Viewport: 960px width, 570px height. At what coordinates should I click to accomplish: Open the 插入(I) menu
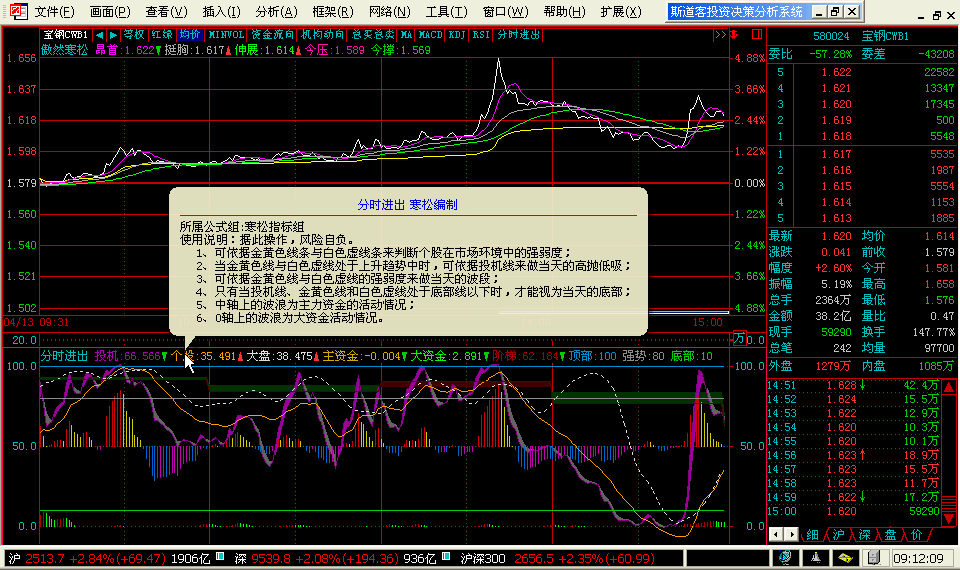(222, 12)
